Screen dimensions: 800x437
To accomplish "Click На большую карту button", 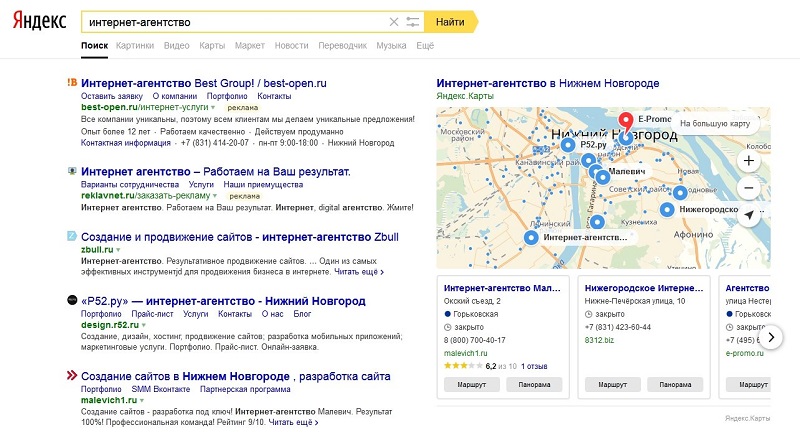I will pos(715,123).
